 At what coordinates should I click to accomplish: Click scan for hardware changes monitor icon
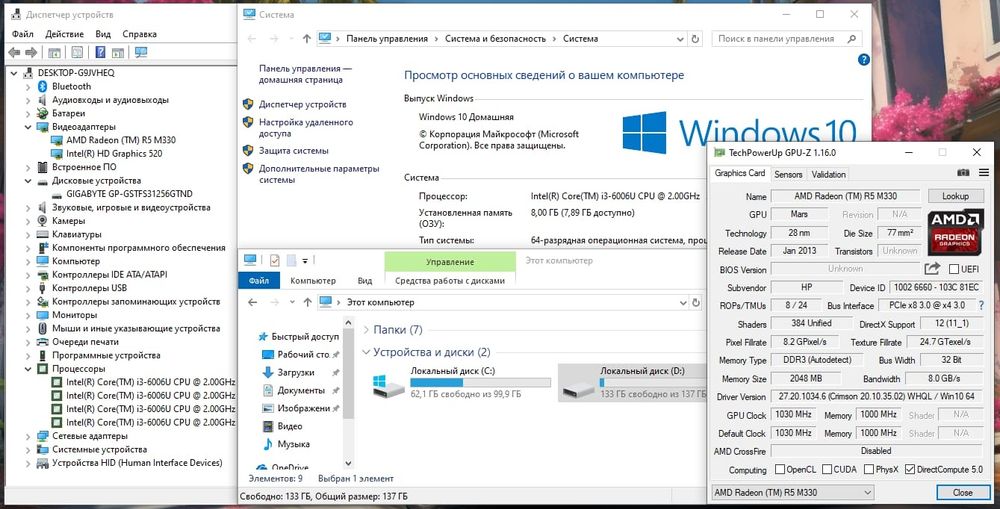(141, 52)
